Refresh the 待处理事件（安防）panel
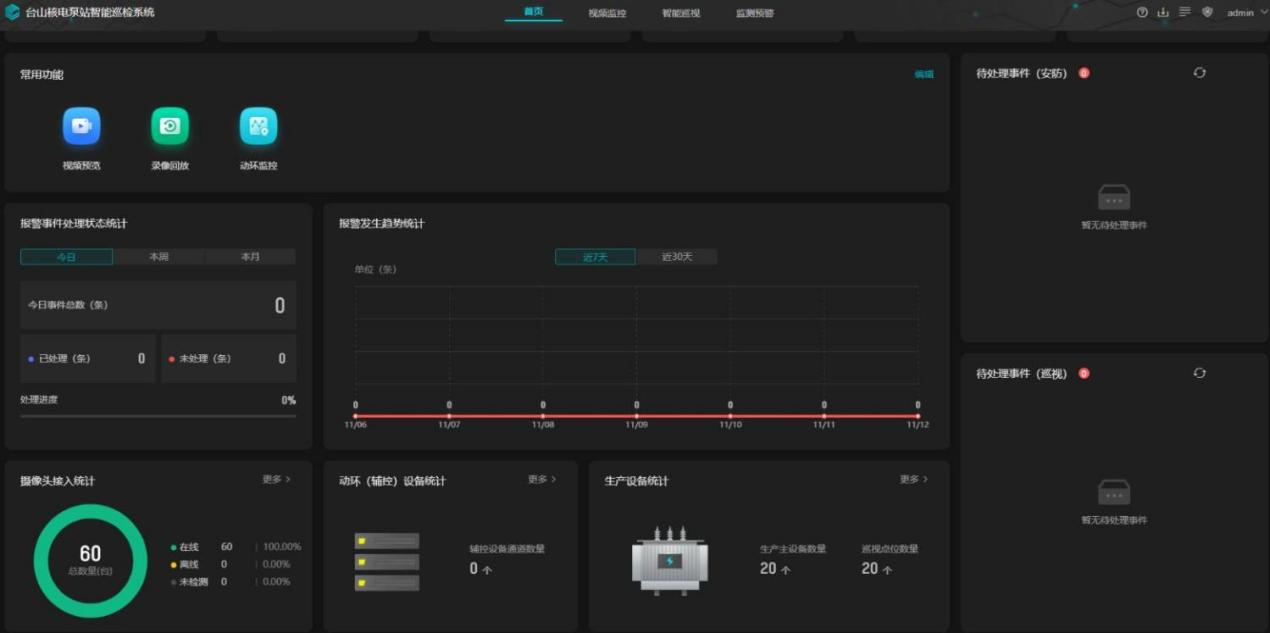Image resolution: width=1270 pixels, height=633 pixels. coord(1199,73)
